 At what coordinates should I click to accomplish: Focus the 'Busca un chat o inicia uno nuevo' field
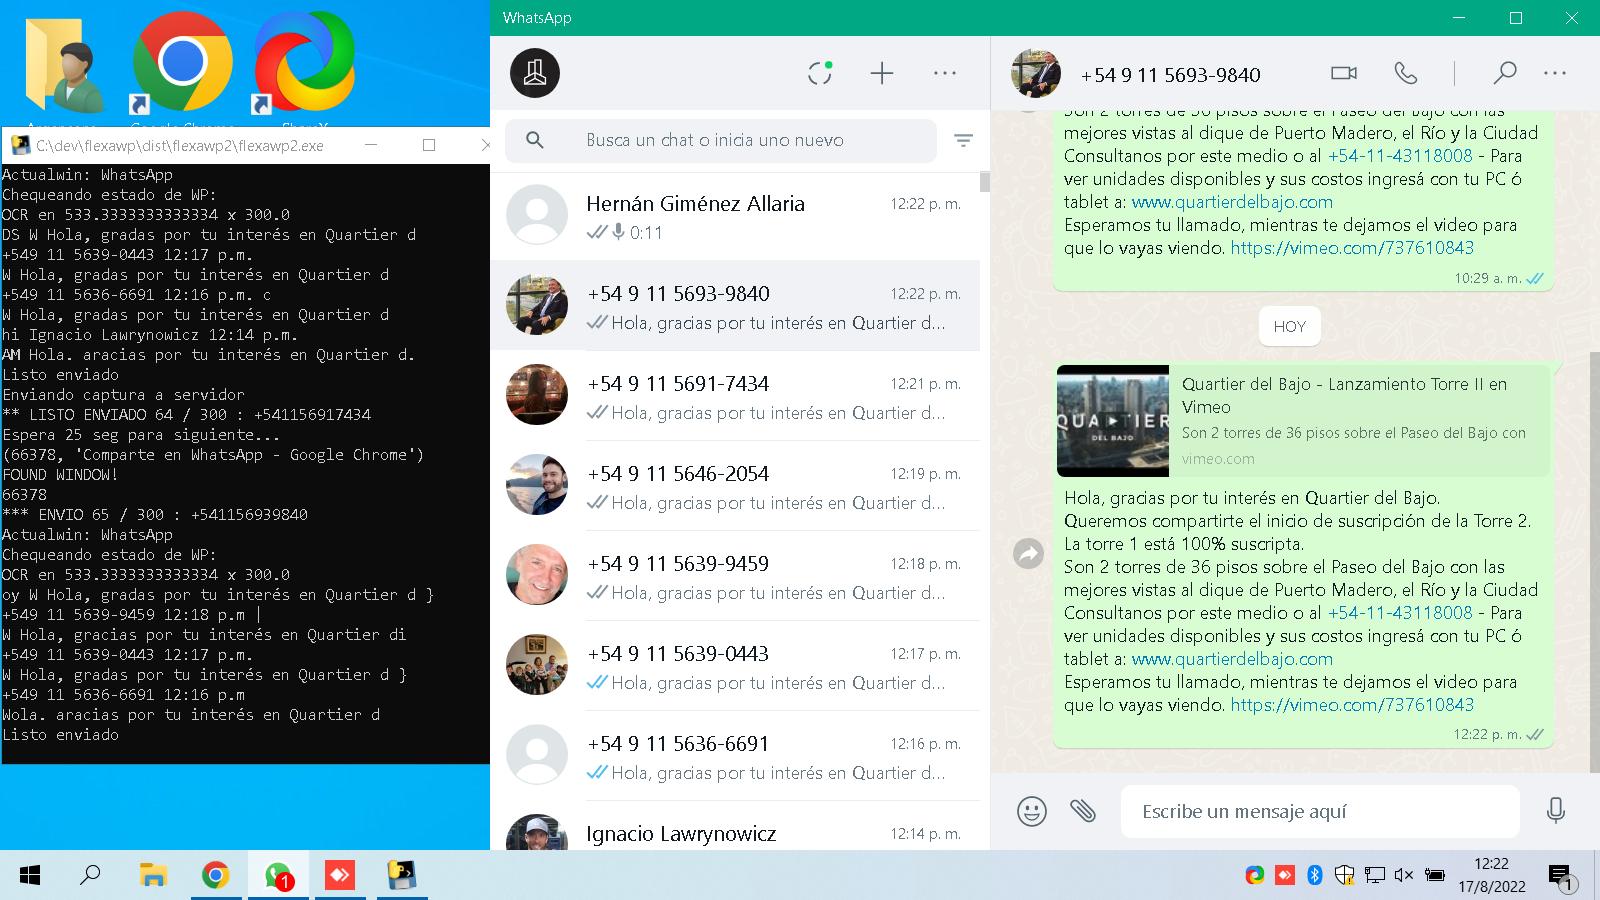tap(721, 141)
